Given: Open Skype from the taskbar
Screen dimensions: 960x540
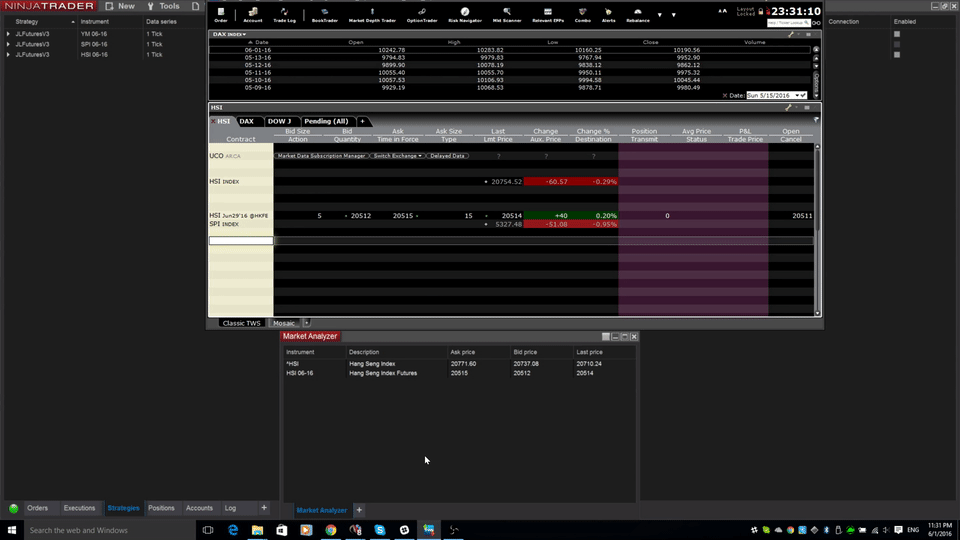Looking at the screenshot, I should coord(380,530).
